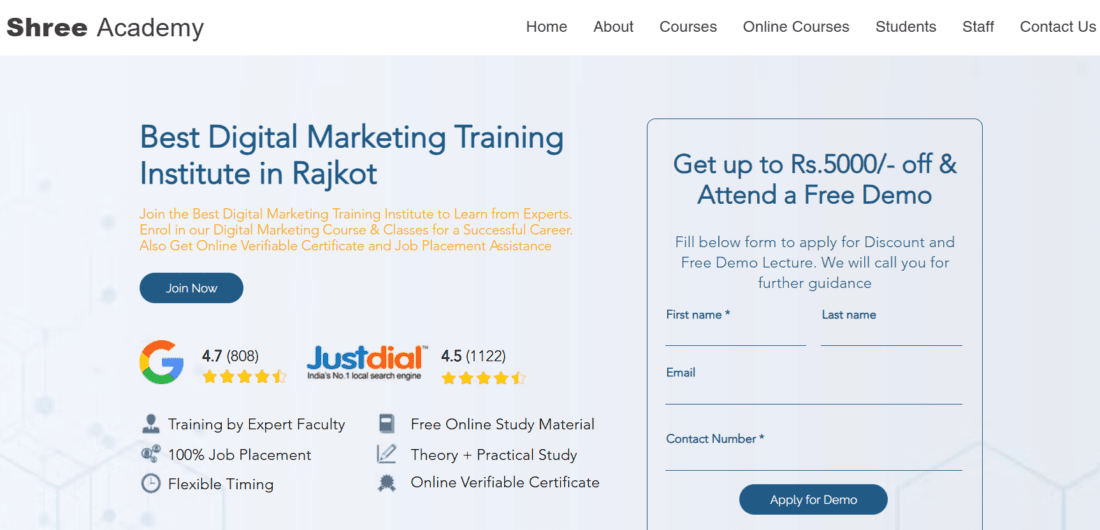Submit form with Apply for Demo button
1100x530 pixels.
point(813,500)
